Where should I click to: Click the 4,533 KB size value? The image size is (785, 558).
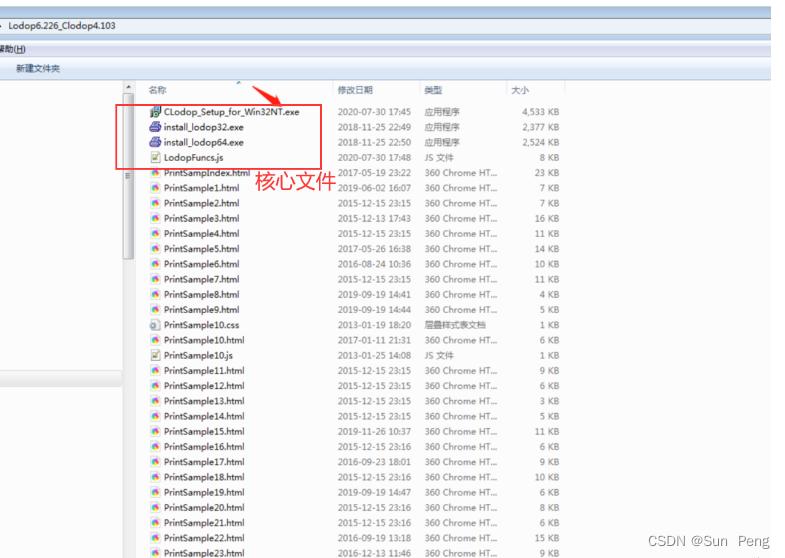[x=541, y=112]
